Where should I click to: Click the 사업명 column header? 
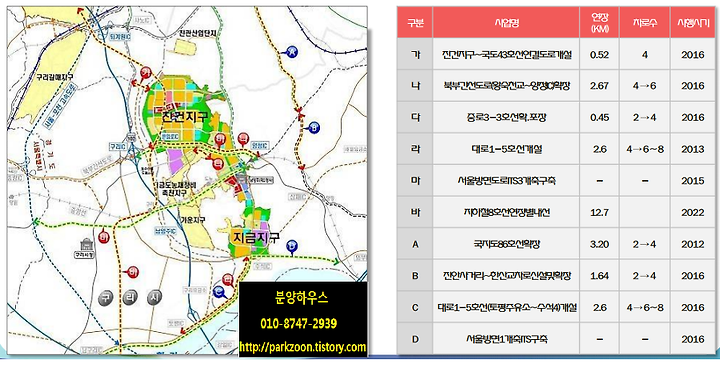click(x=506, y=22)
